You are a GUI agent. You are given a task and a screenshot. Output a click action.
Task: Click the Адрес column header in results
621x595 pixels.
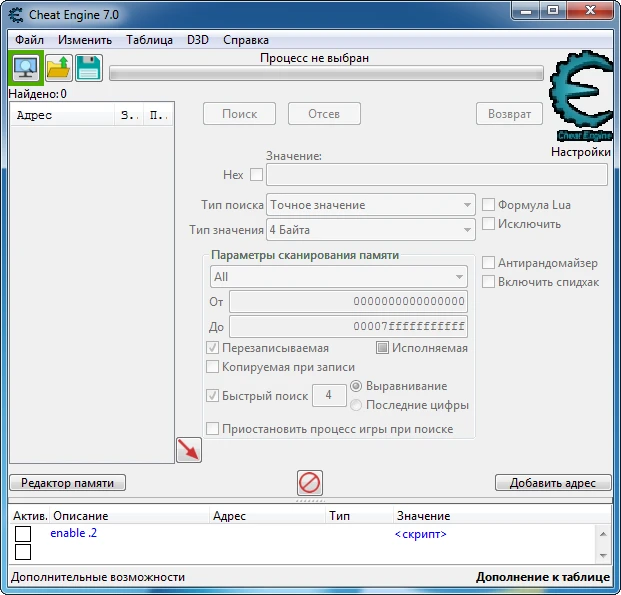click(63, 115)
